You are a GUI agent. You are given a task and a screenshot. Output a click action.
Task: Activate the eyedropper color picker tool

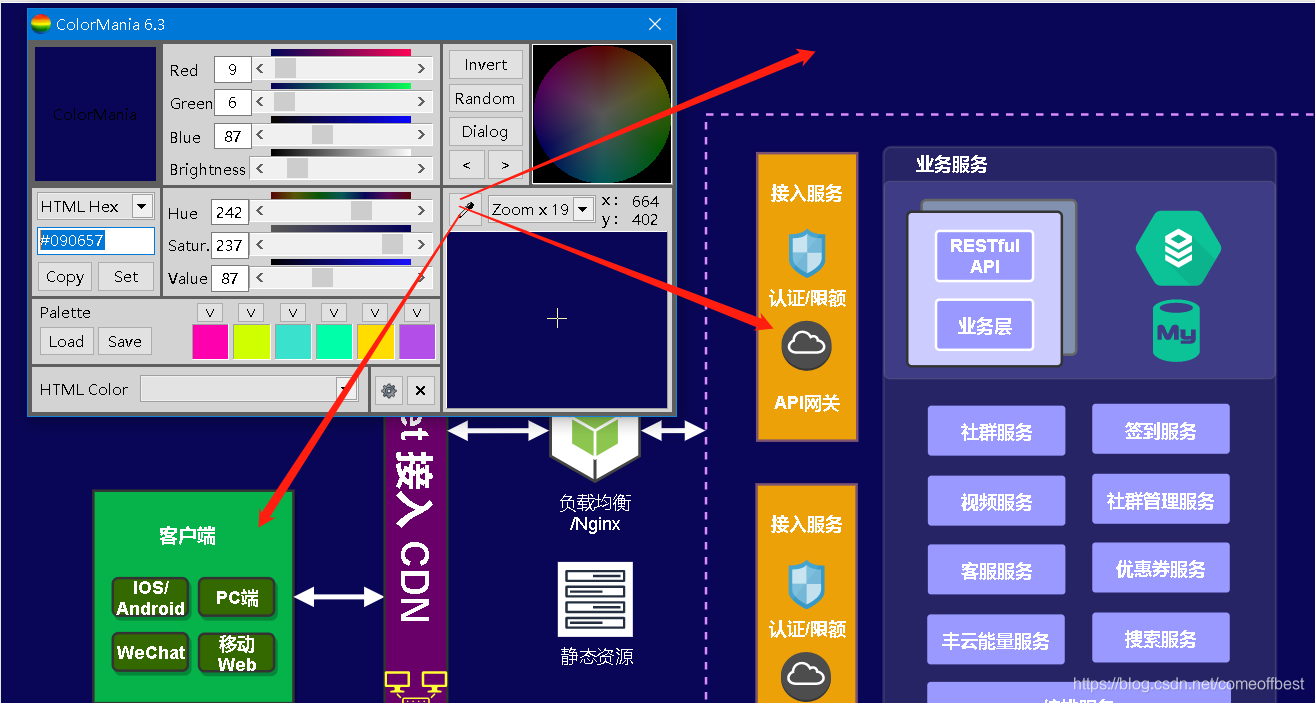click(x=465, y=209)
